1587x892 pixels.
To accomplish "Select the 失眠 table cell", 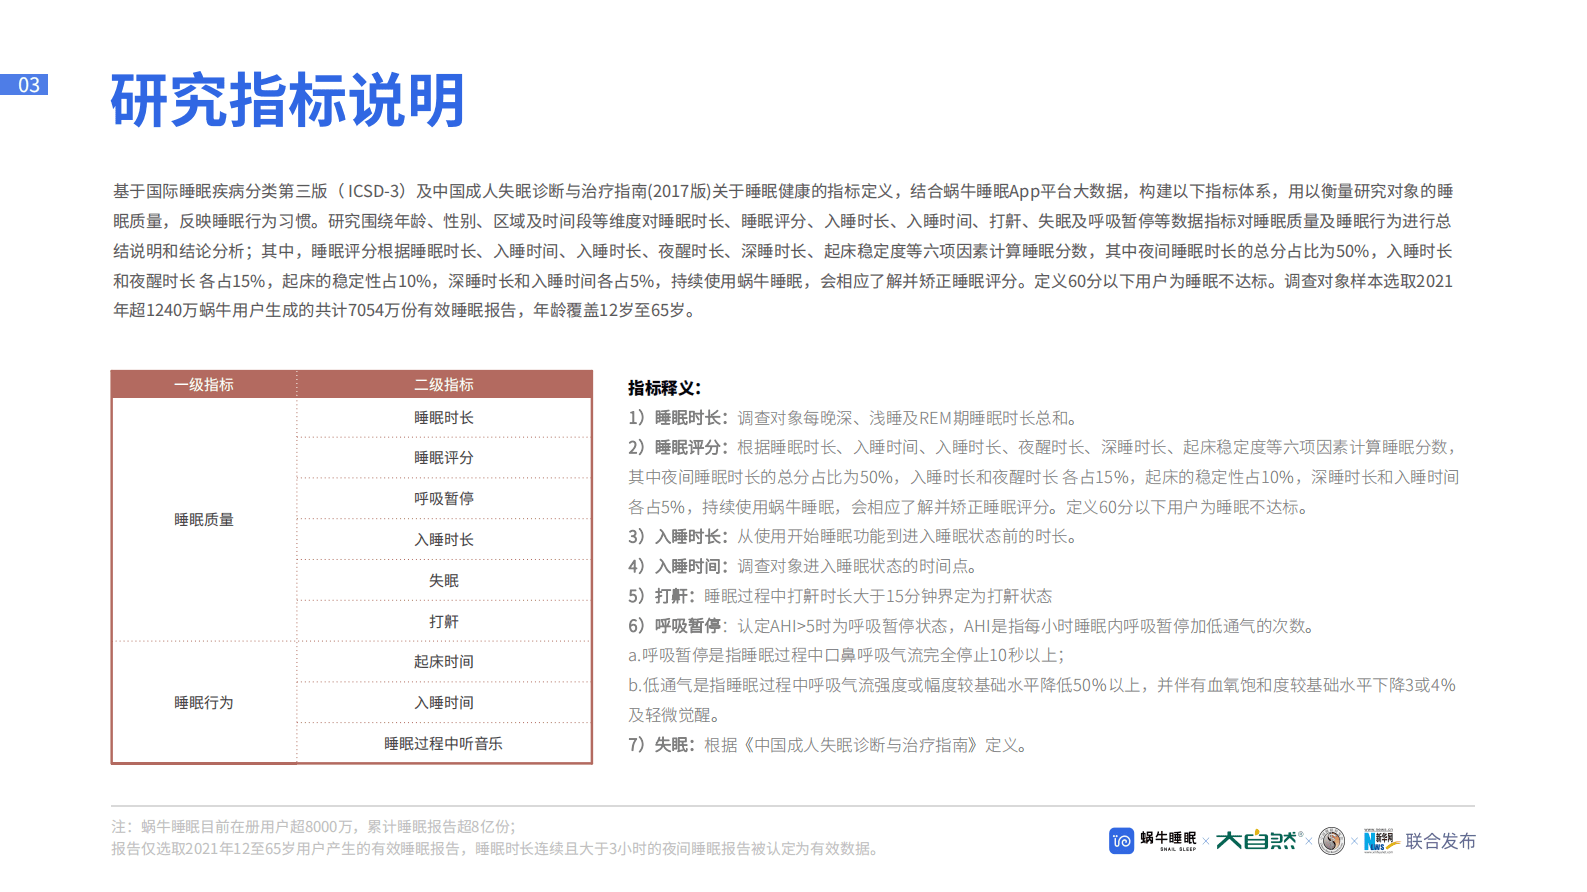I will (x=444, y=580).
